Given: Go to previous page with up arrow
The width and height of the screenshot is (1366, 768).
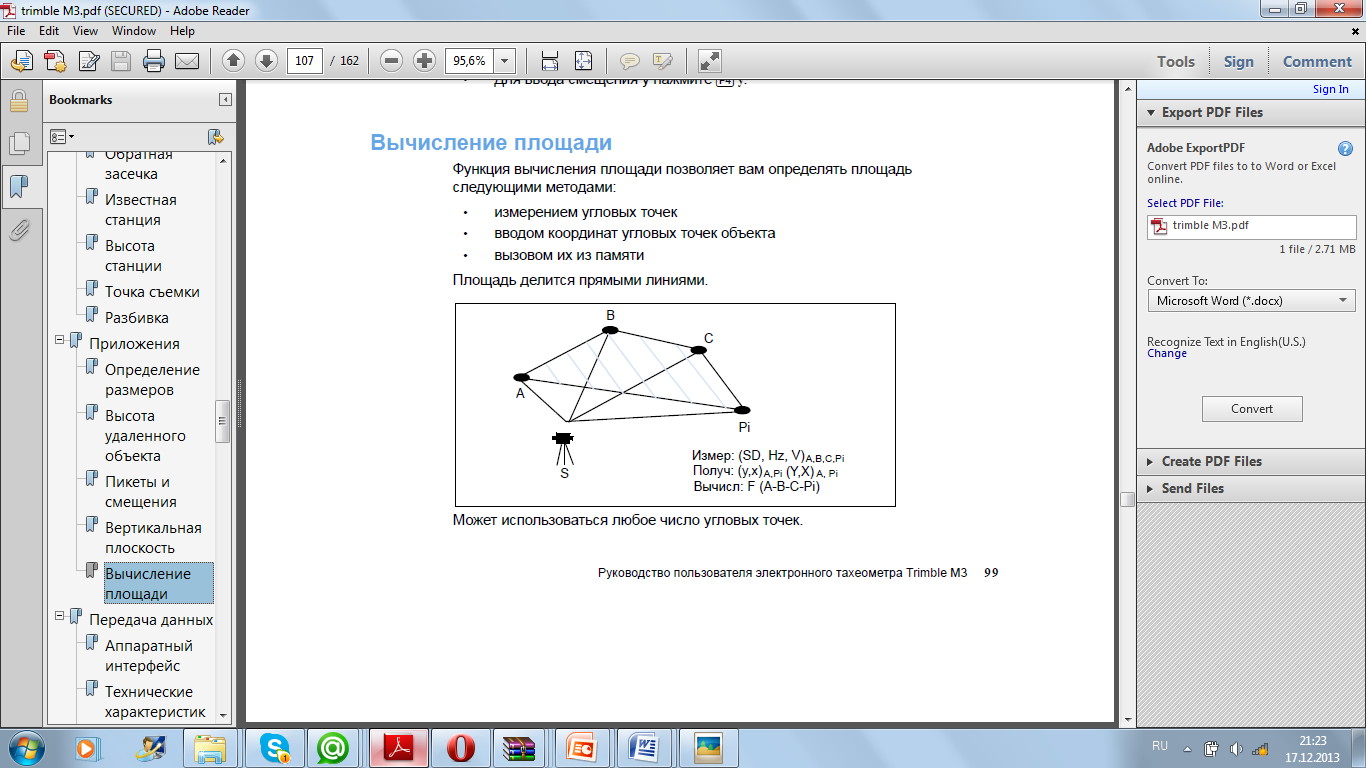Looking at the screenshot, I should (x=233, y=61).
